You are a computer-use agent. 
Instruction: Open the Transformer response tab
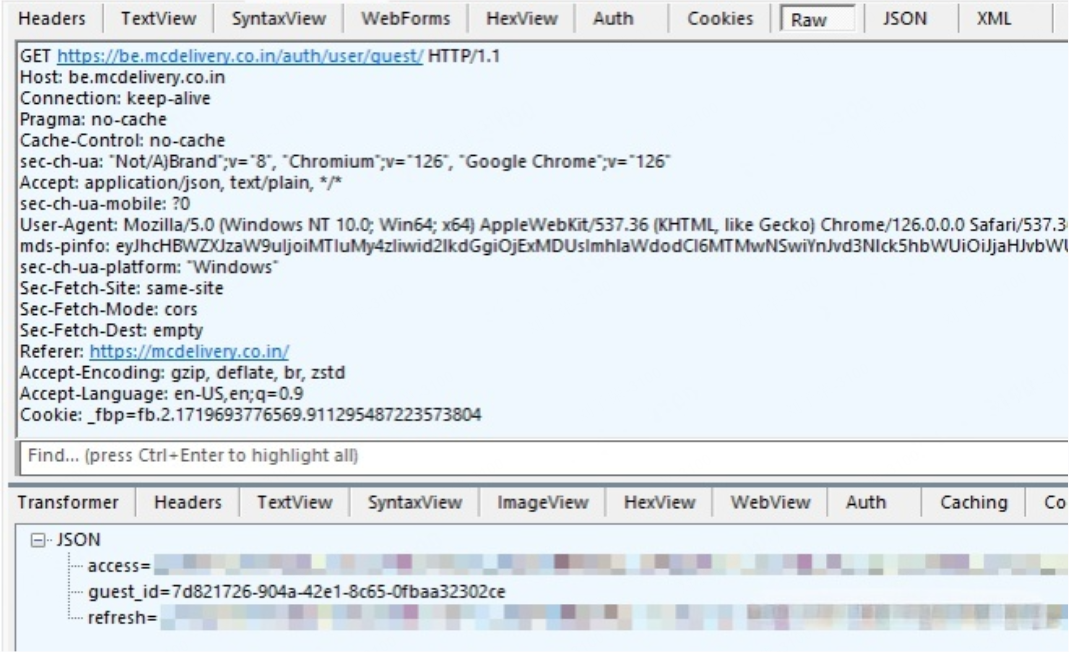69,504
